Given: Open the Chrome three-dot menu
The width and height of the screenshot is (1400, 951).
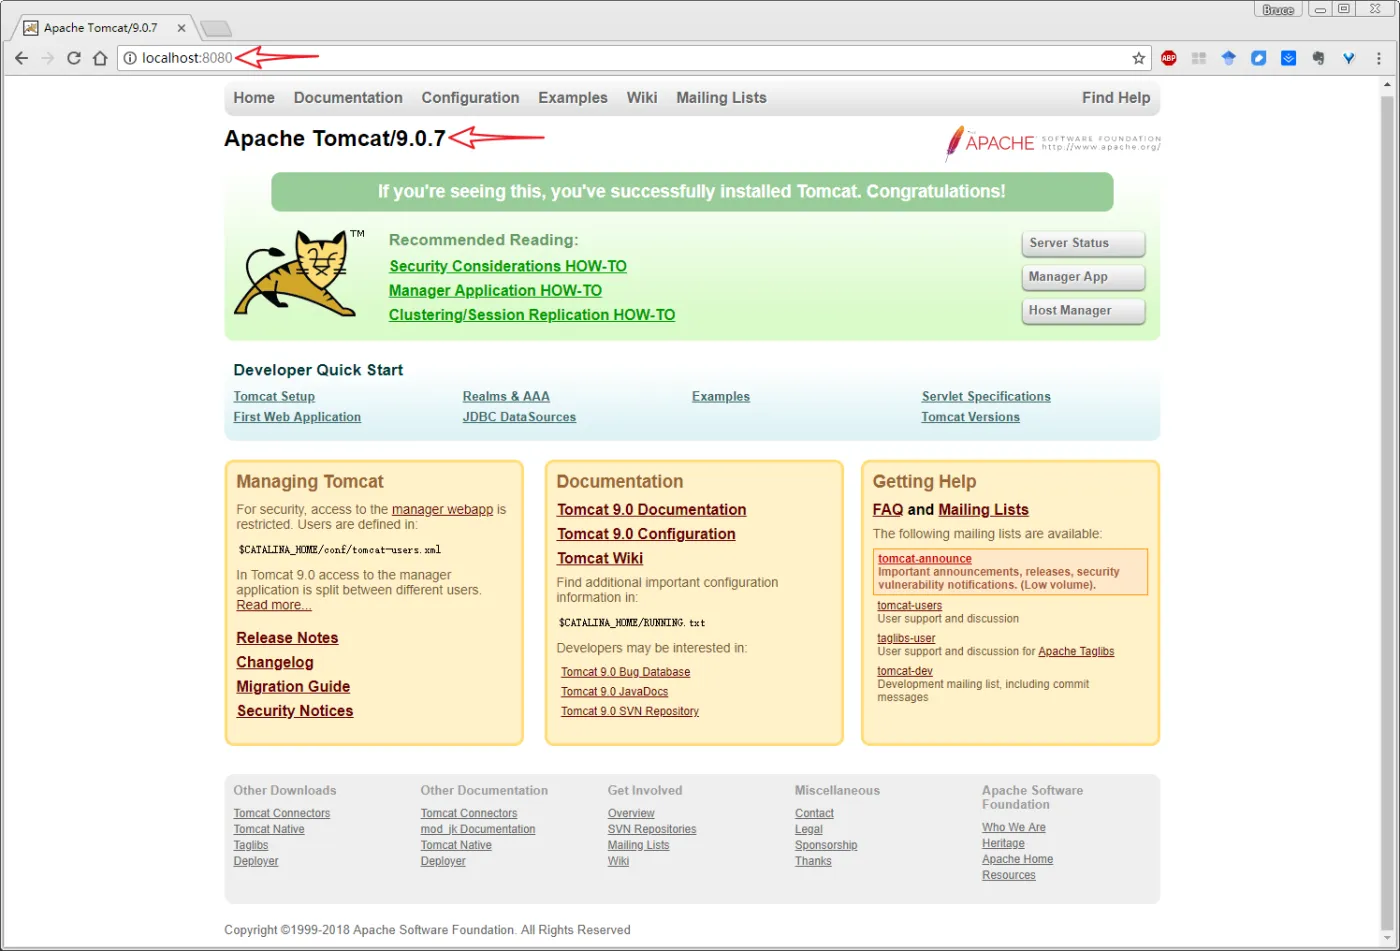Looking at the screenshot, I should pyautogui.click(x=1380, y=58).
